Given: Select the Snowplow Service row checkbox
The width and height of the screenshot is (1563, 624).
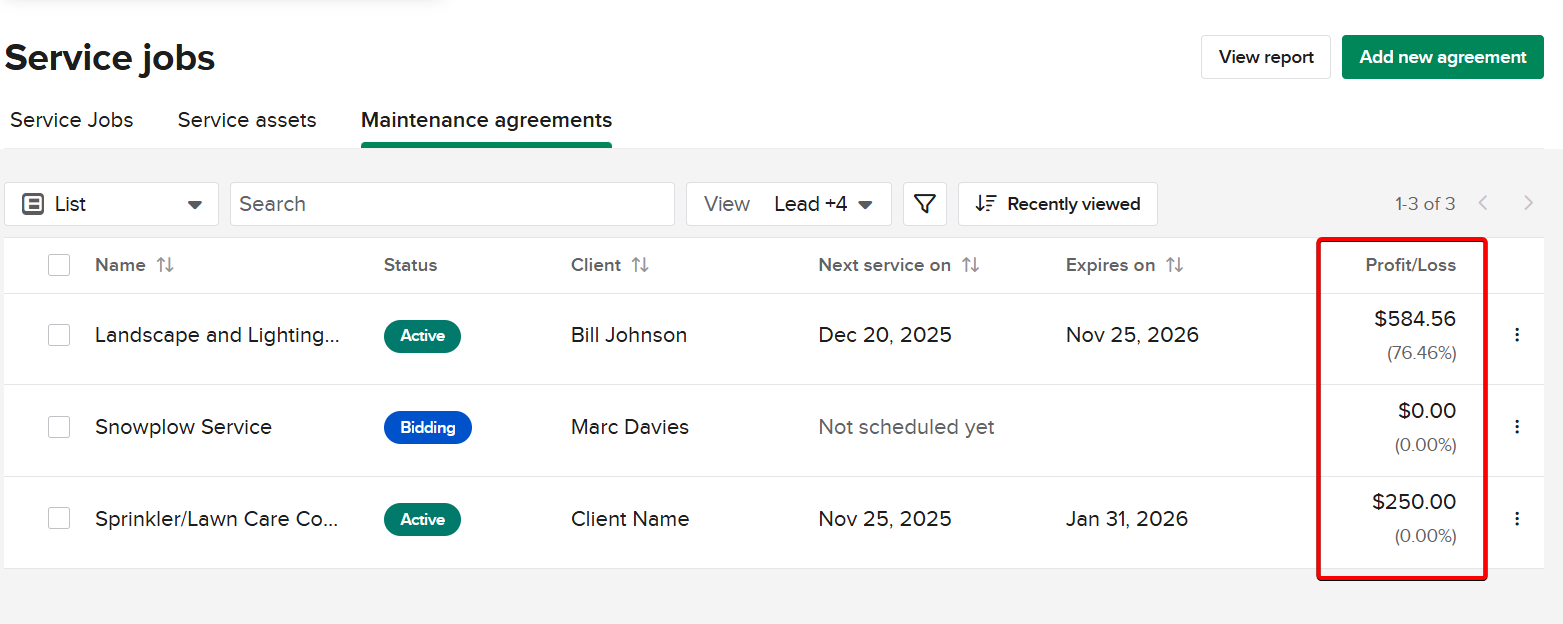Looking at the screenshot, I should [x=59, y=427].
